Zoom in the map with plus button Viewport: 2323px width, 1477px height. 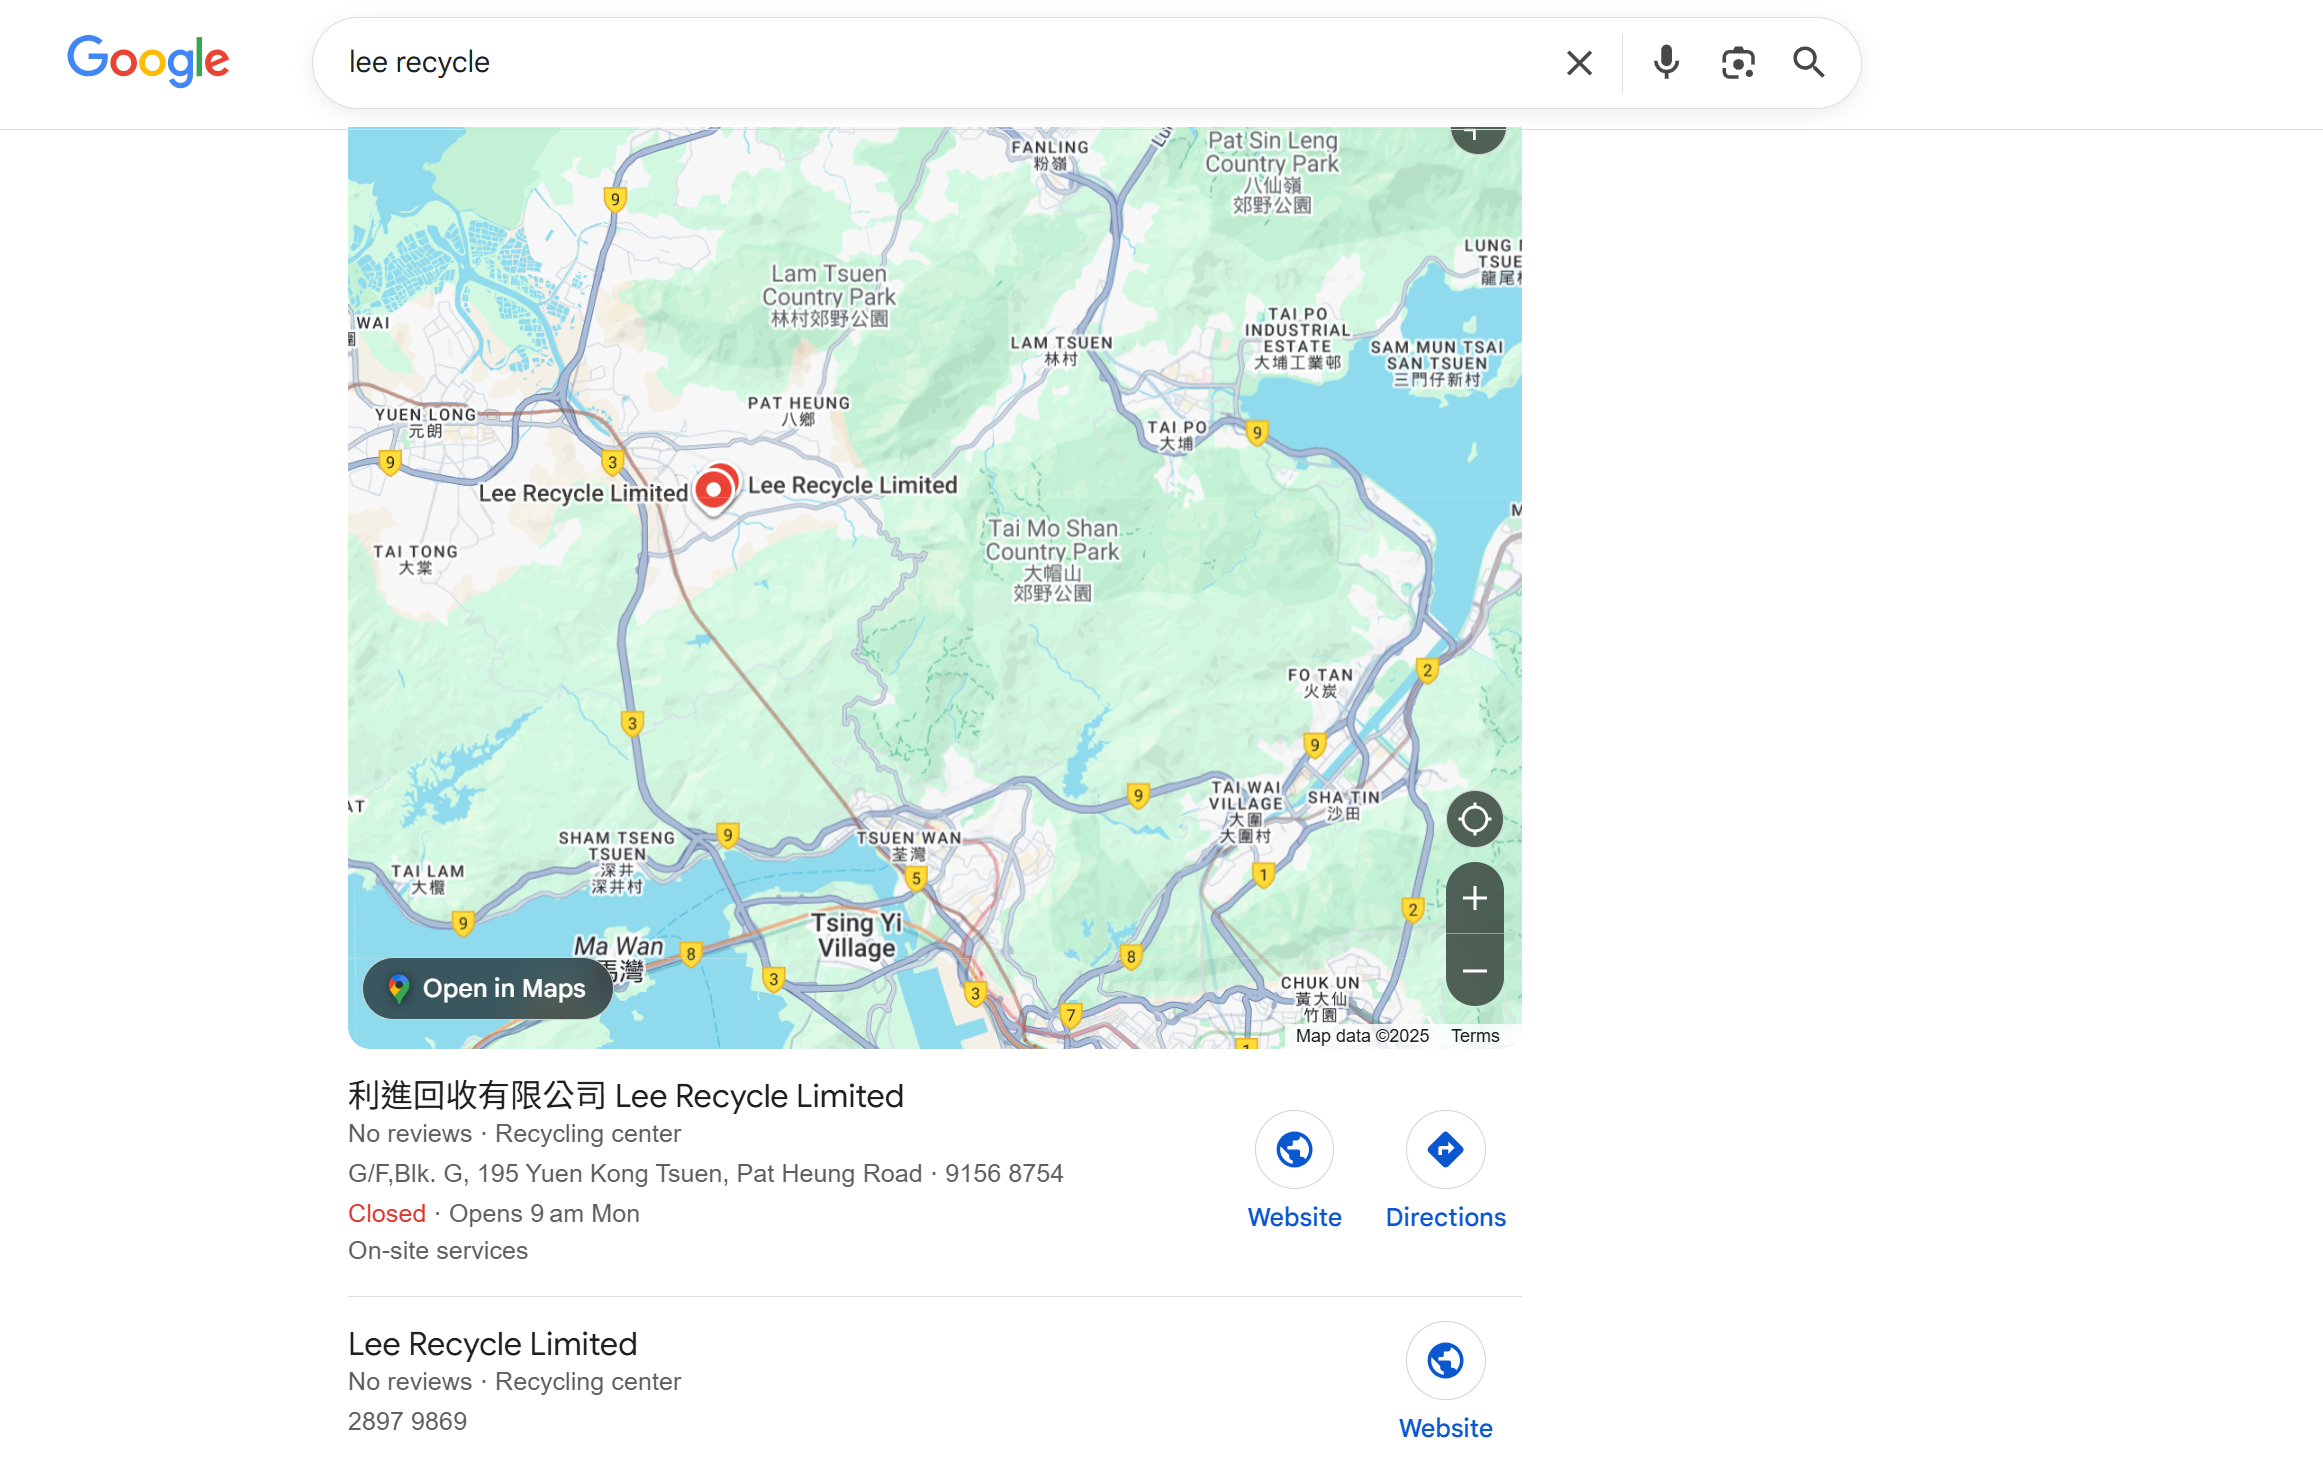click(x=1474, y=898)
